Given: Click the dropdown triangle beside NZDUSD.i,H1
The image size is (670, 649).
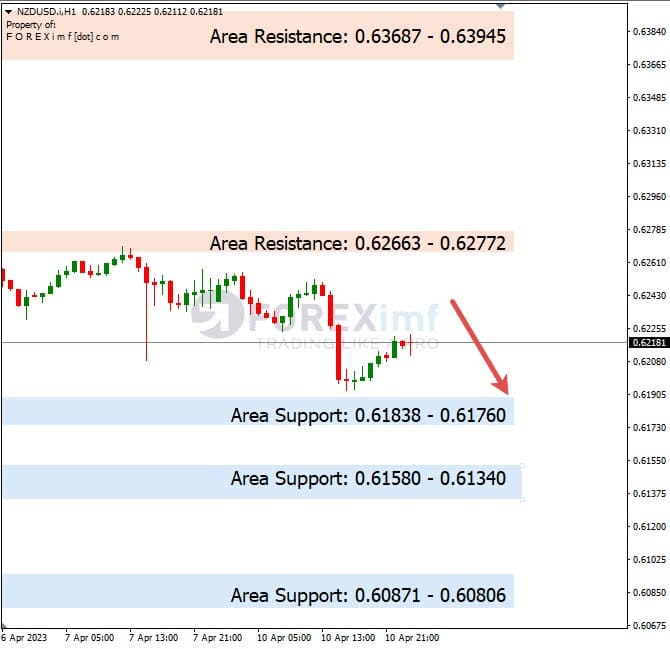Looking at the screenshot, I should [x=8, y=12].
